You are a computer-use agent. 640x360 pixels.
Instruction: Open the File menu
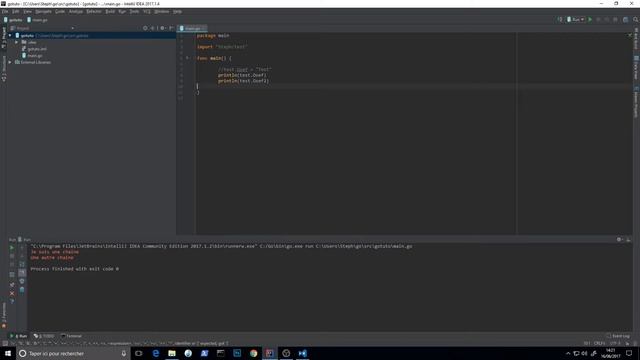tap(5, 11)
